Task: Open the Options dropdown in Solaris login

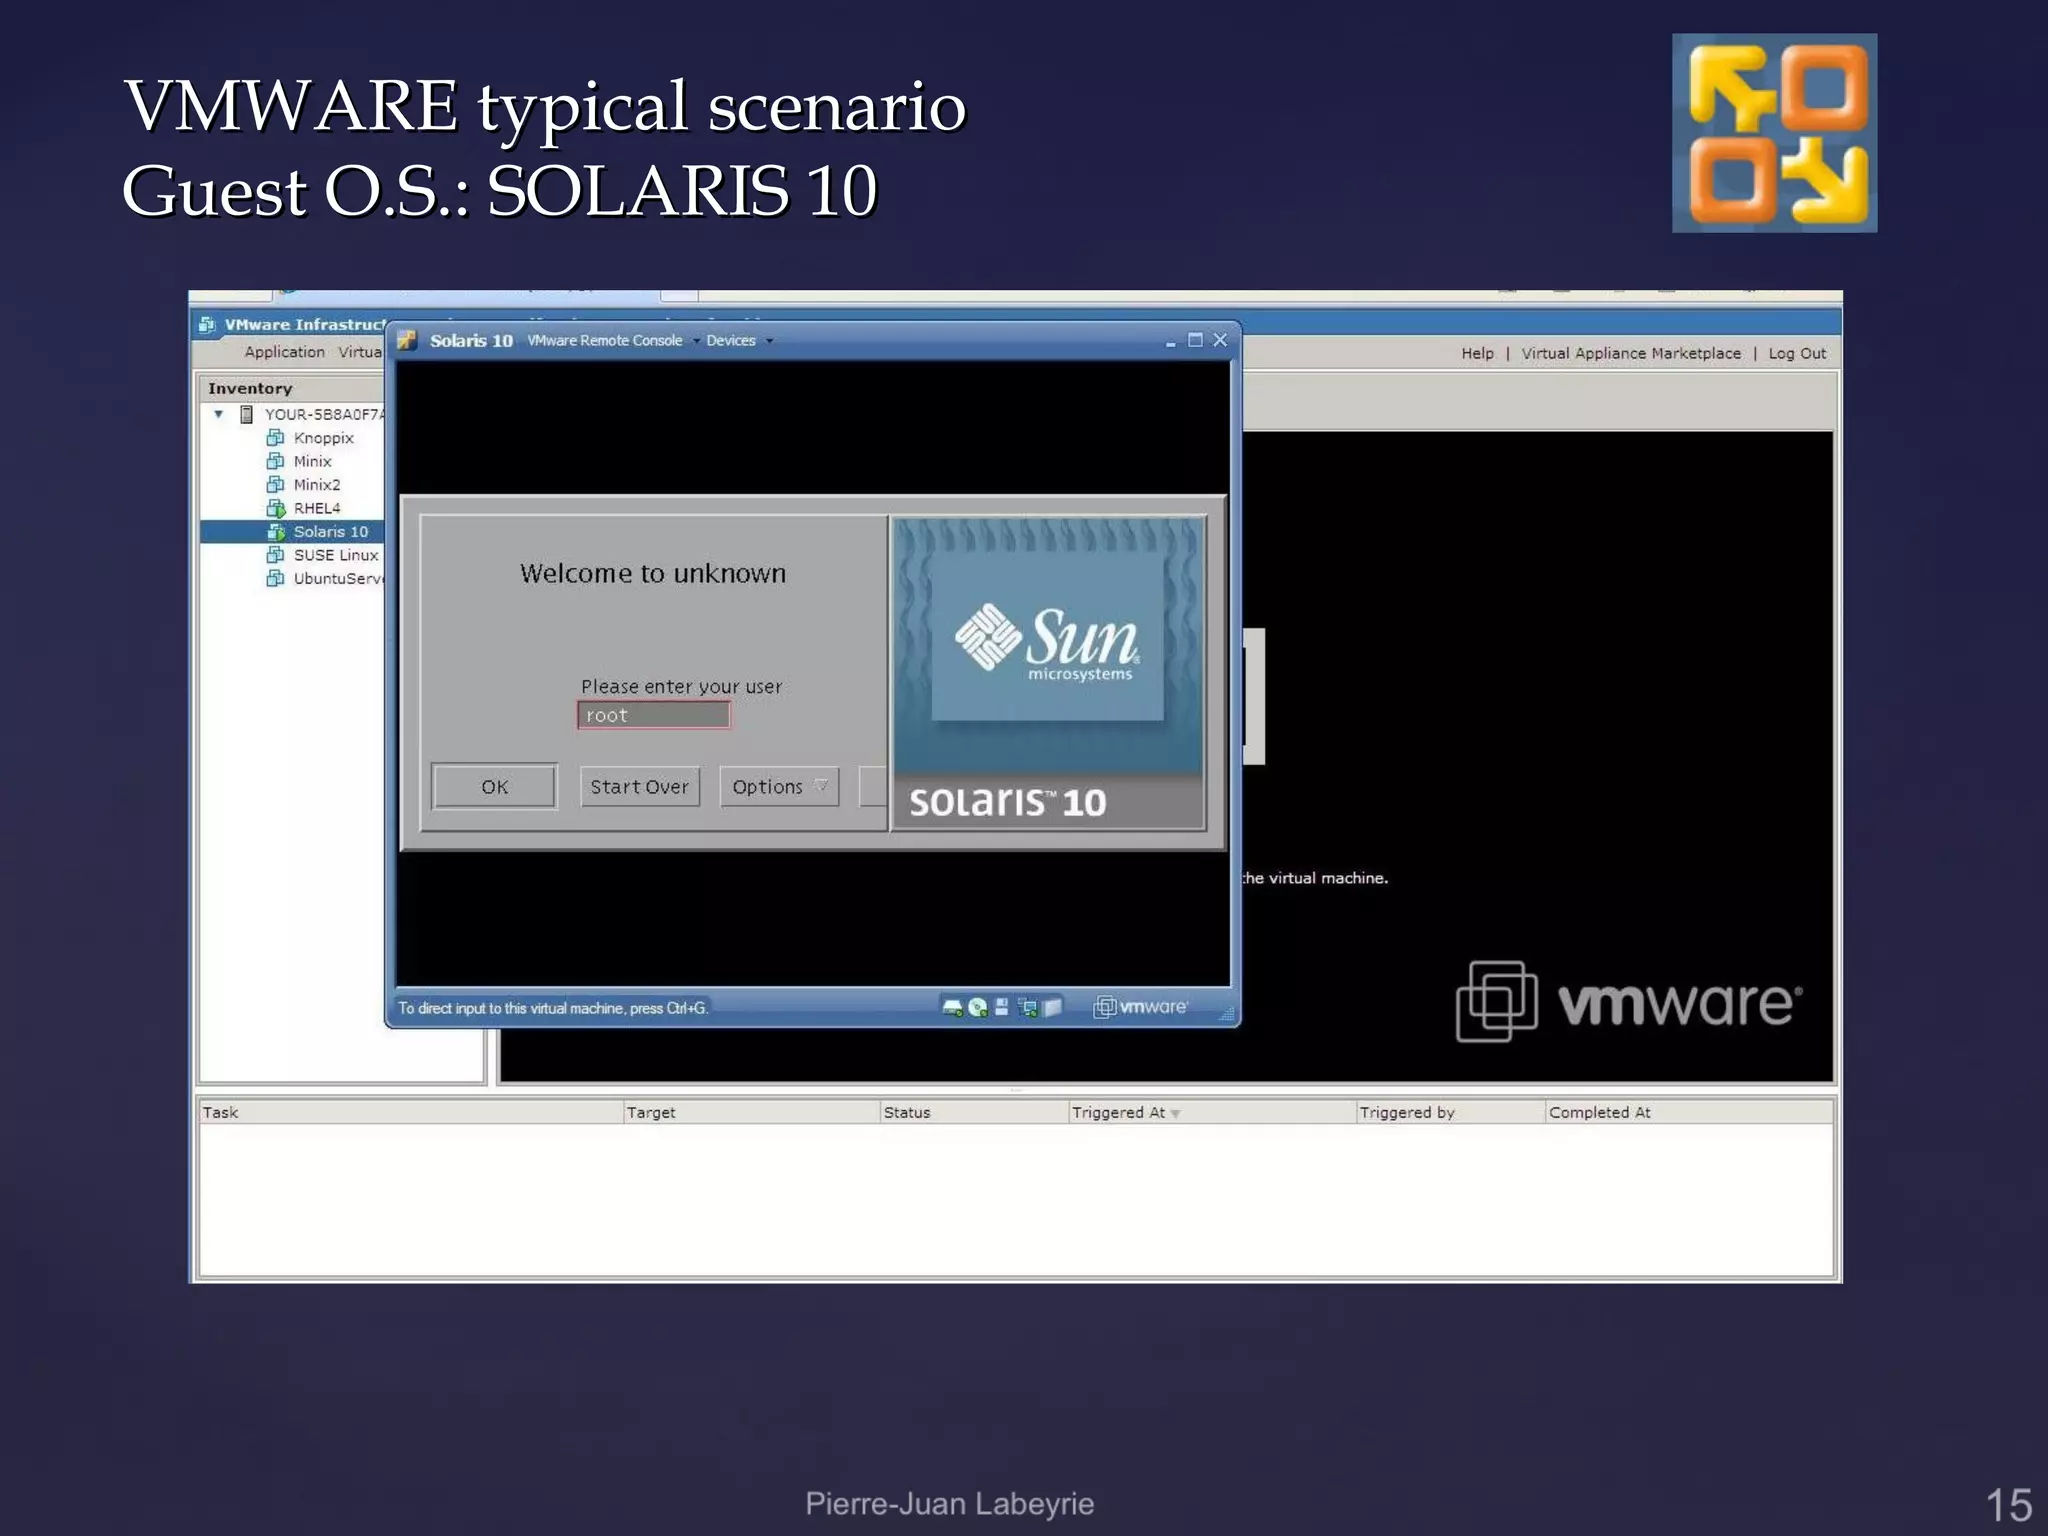Action: pos(779,787)
